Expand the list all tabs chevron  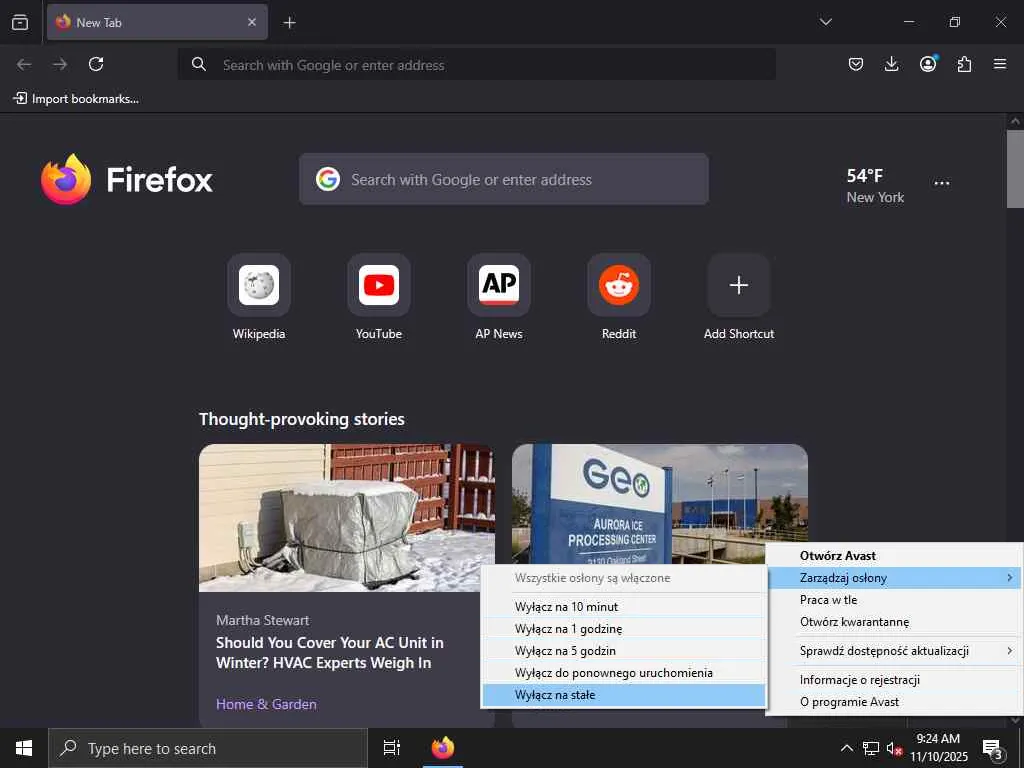coord(825,22)
